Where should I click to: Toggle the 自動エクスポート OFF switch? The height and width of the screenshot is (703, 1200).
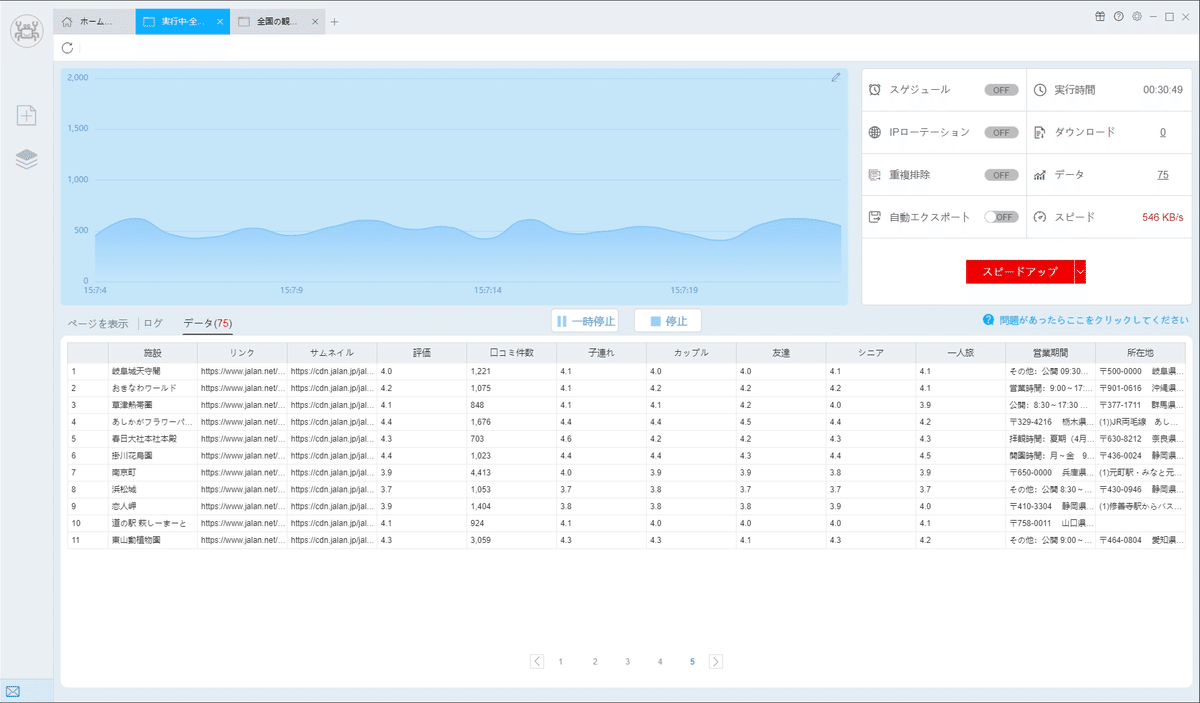coord(1001,217)
